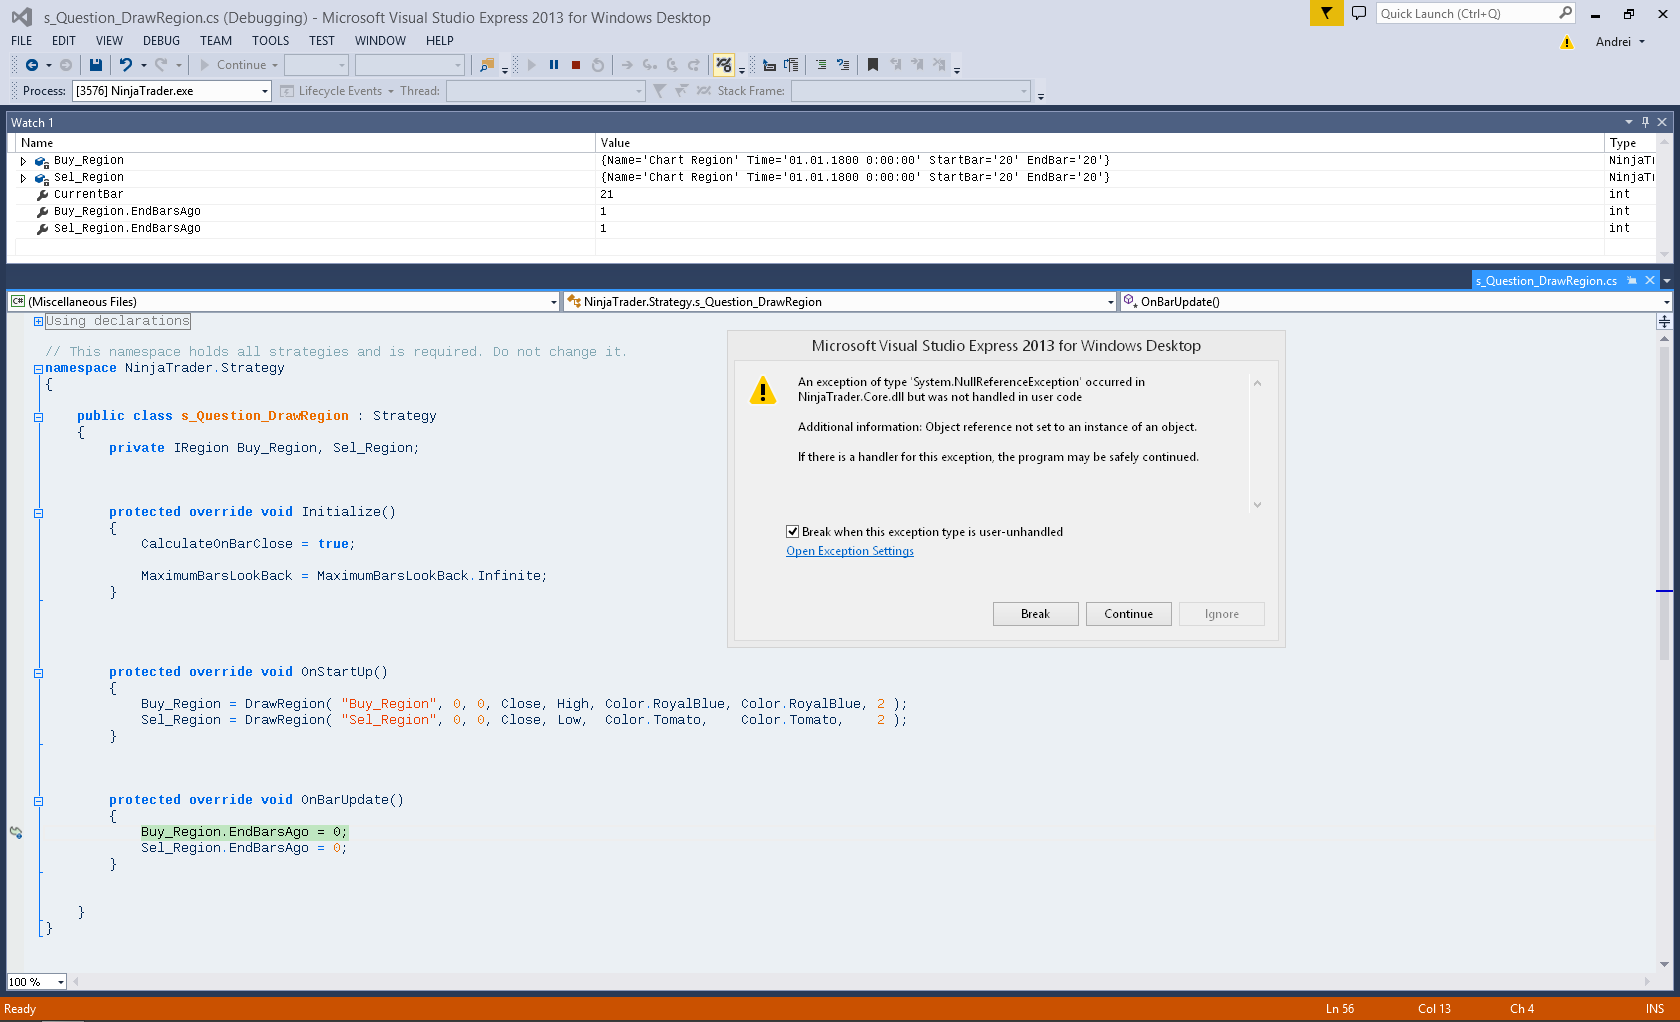
Task: Undo the last edit with the toolbar arrow
Action: tap(126, 65)
